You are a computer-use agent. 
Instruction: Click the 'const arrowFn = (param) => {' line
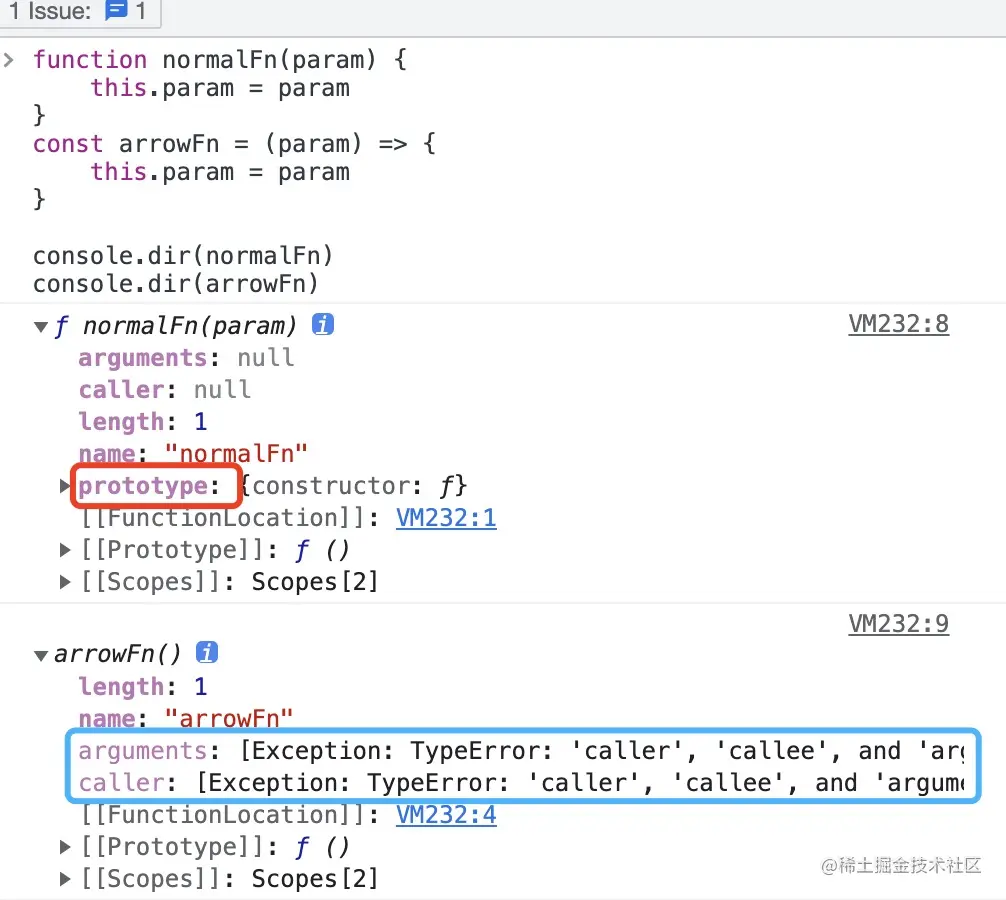[235, 144]
